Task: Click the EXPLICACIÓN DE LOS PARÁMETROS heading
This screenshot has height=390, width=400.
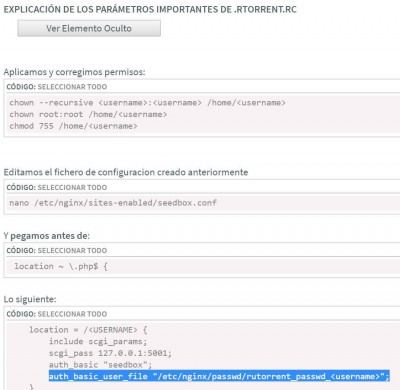Action: click(x=150, y=9)
